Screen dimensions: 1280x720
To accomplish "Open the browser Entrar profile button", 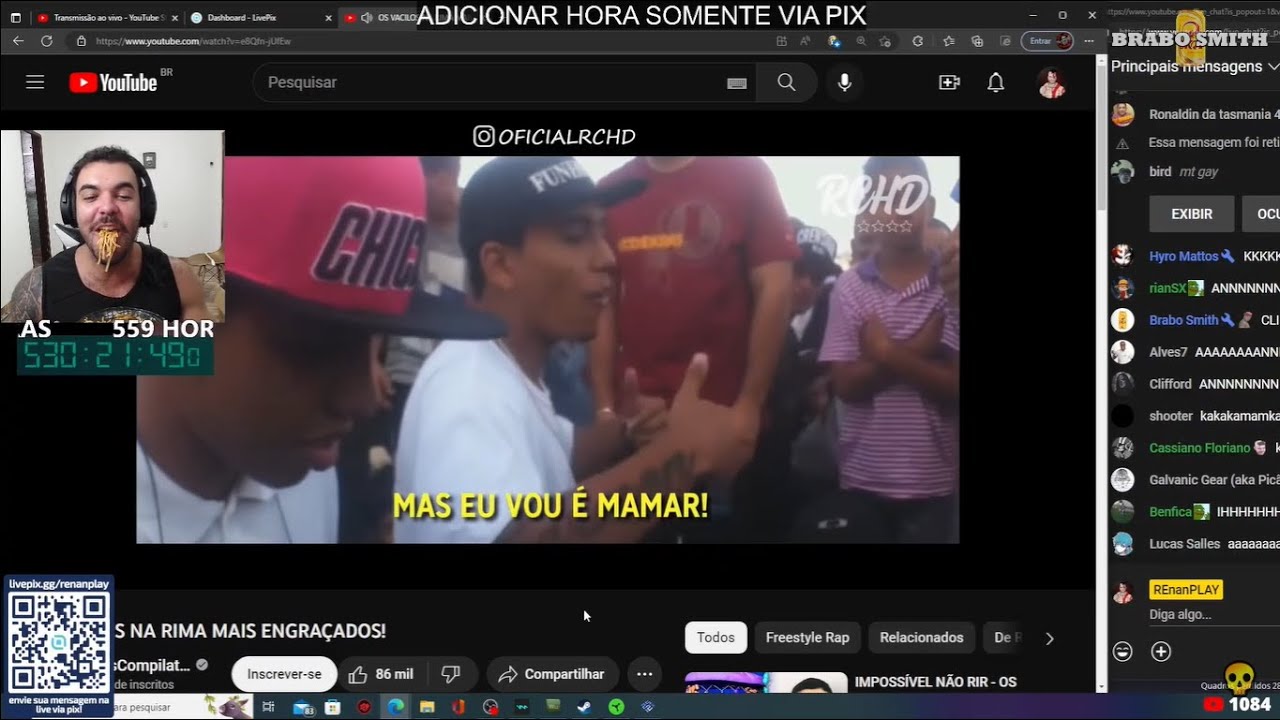I will coord(1047,41).
